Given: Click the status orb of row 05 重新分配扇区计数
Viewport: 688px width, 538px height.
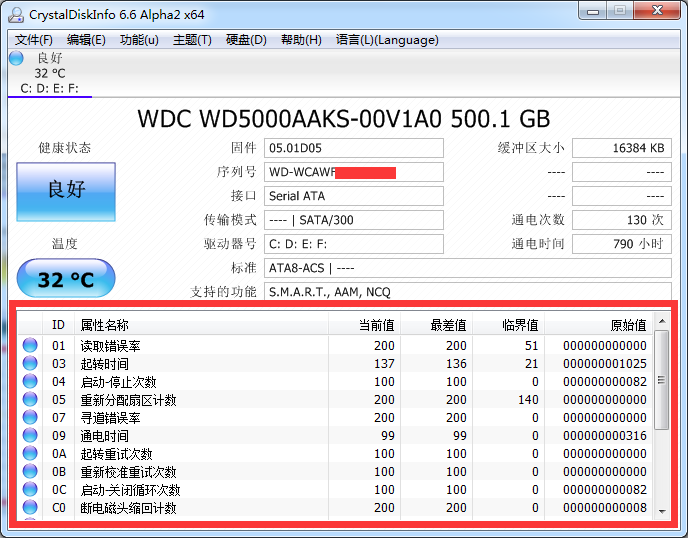Looking at the screenshot, I should tap(30, 399).
